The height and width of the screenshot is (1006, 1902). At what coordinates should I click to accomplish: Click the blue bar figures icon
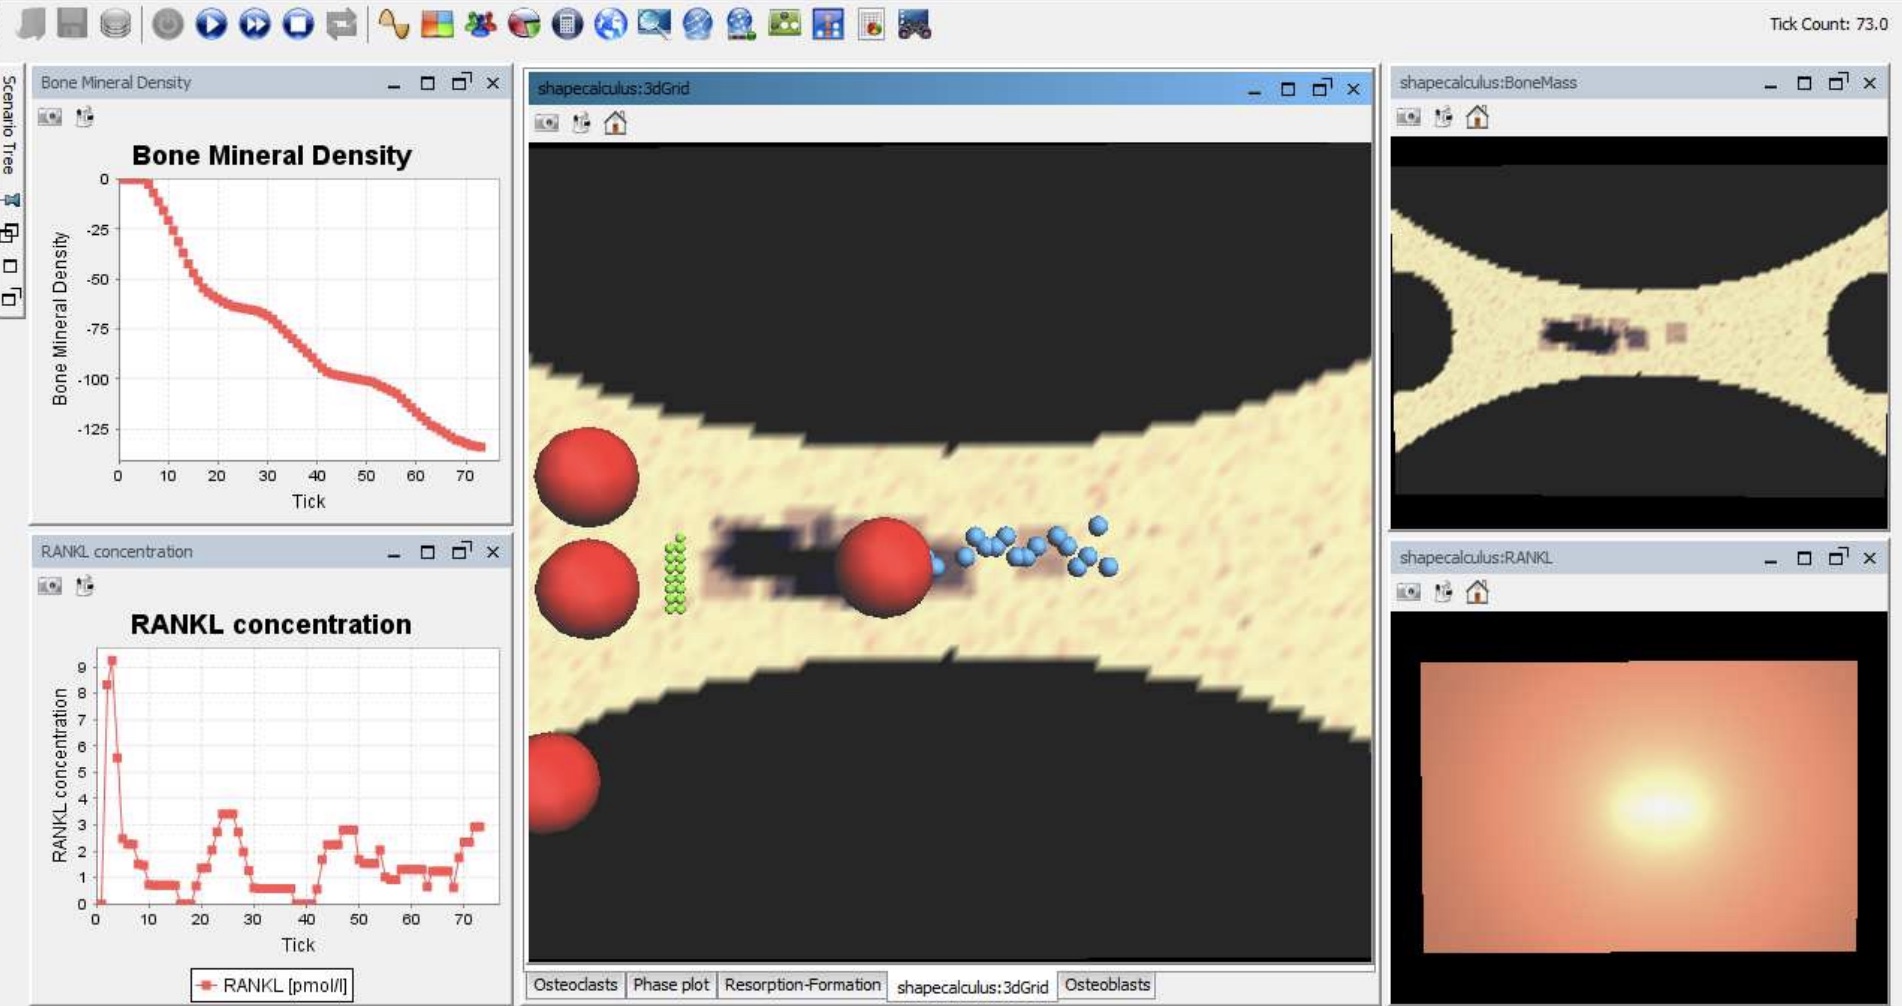[828, 24]
